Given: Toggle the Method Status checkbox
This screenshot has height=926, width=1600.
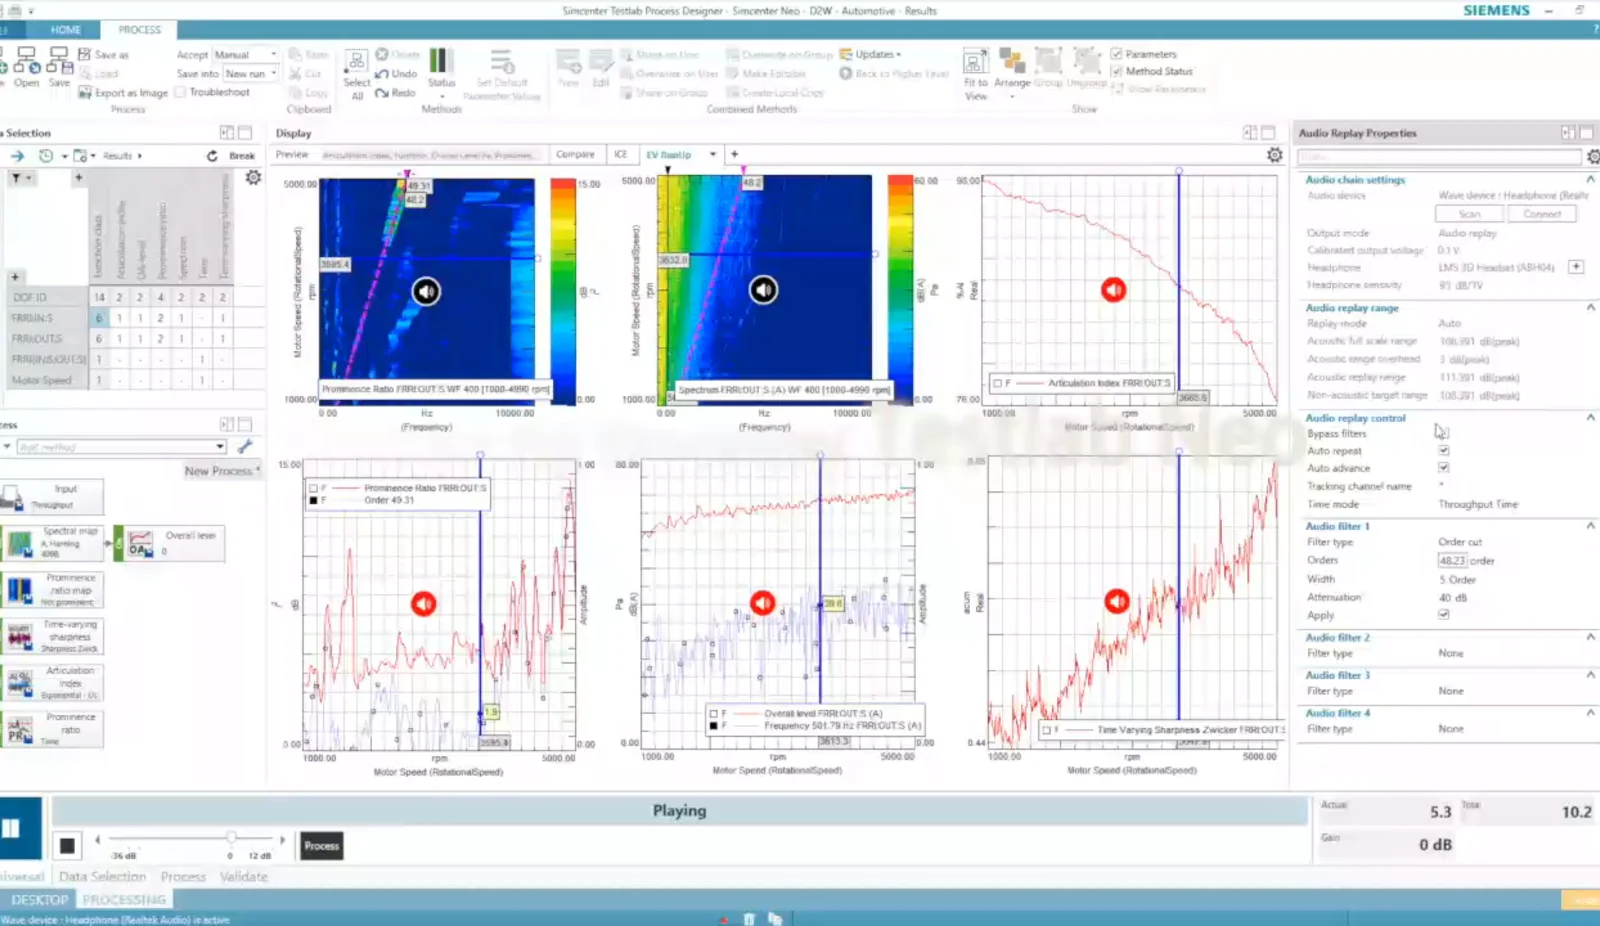Looking at the screenshot, I should click(x=1117, y=71).
